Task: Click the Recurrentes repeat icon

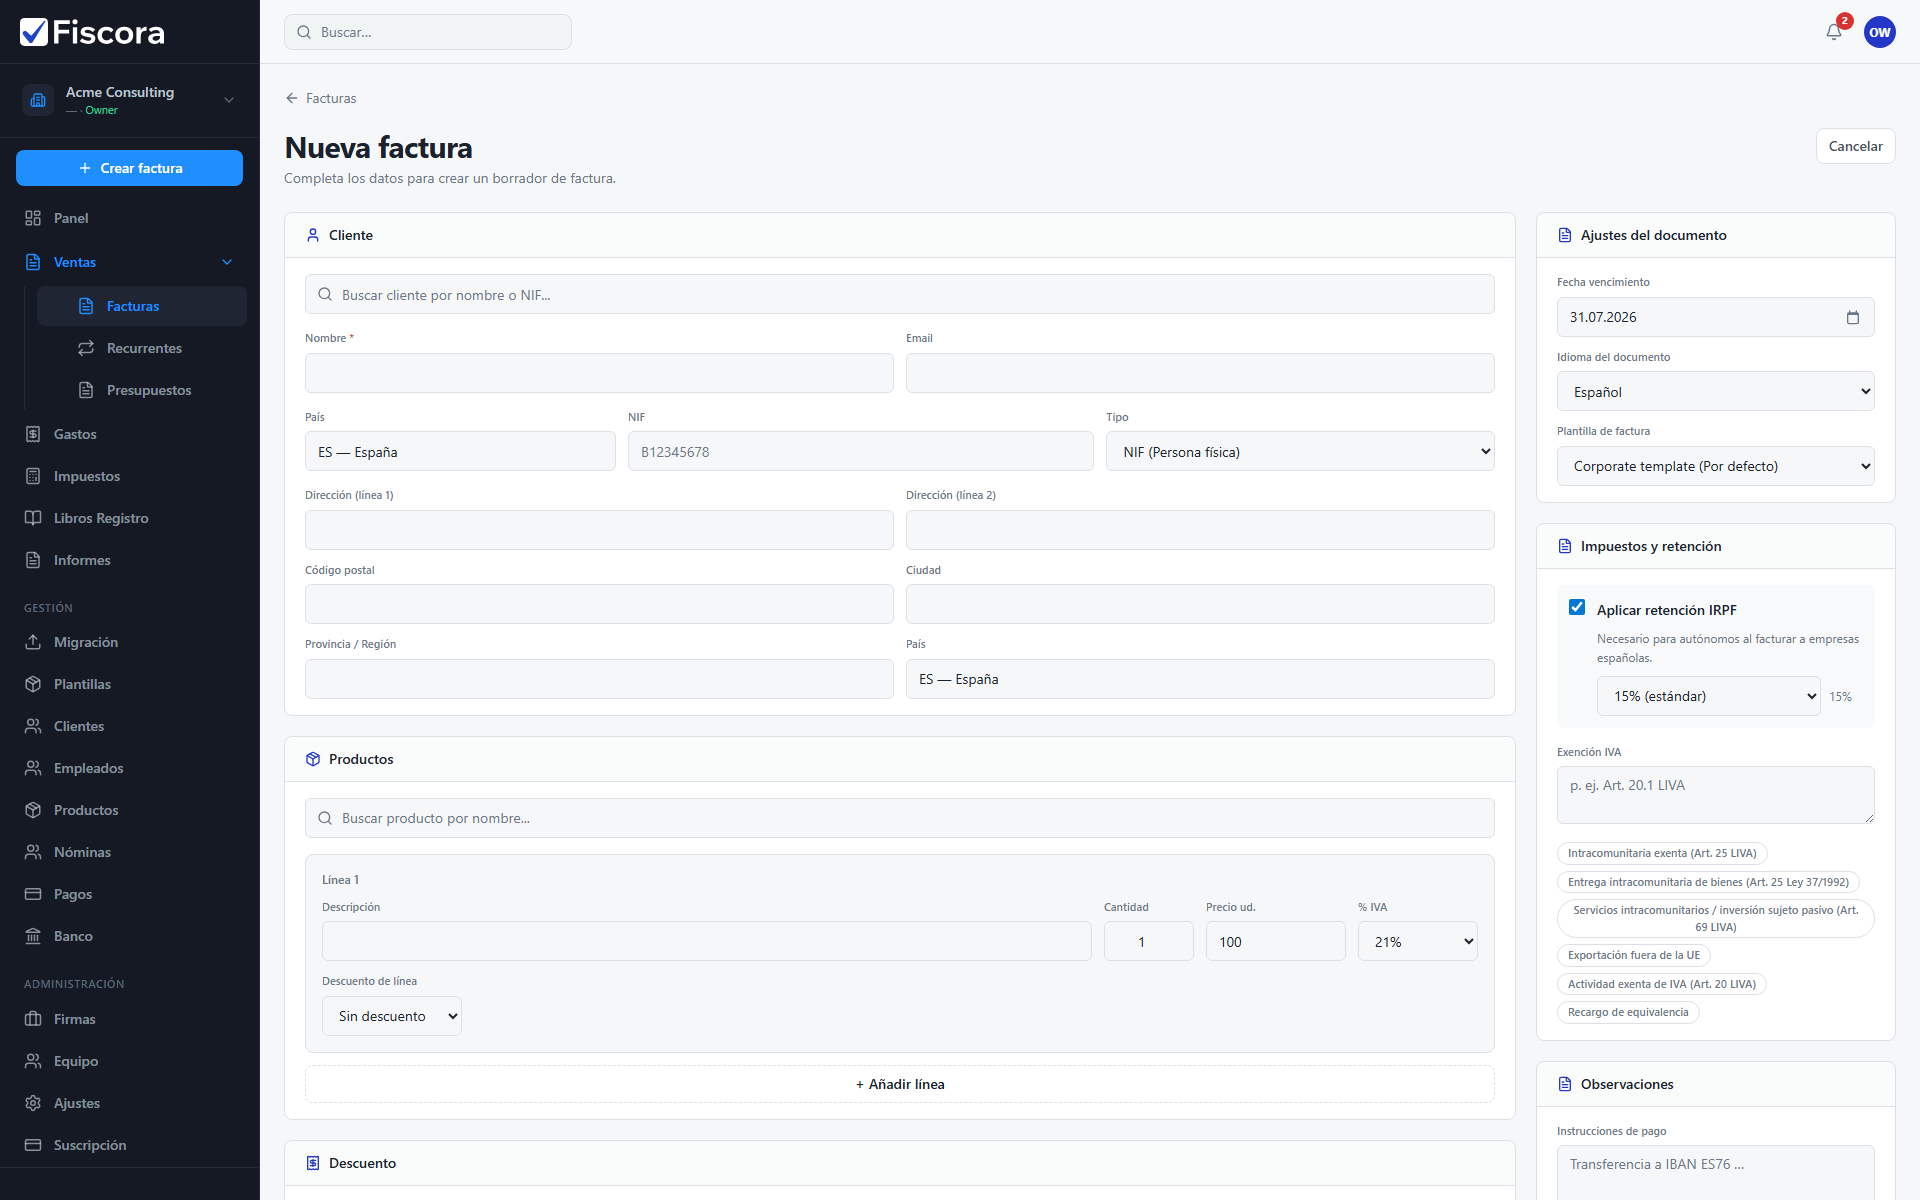Action: click(86, 348)
